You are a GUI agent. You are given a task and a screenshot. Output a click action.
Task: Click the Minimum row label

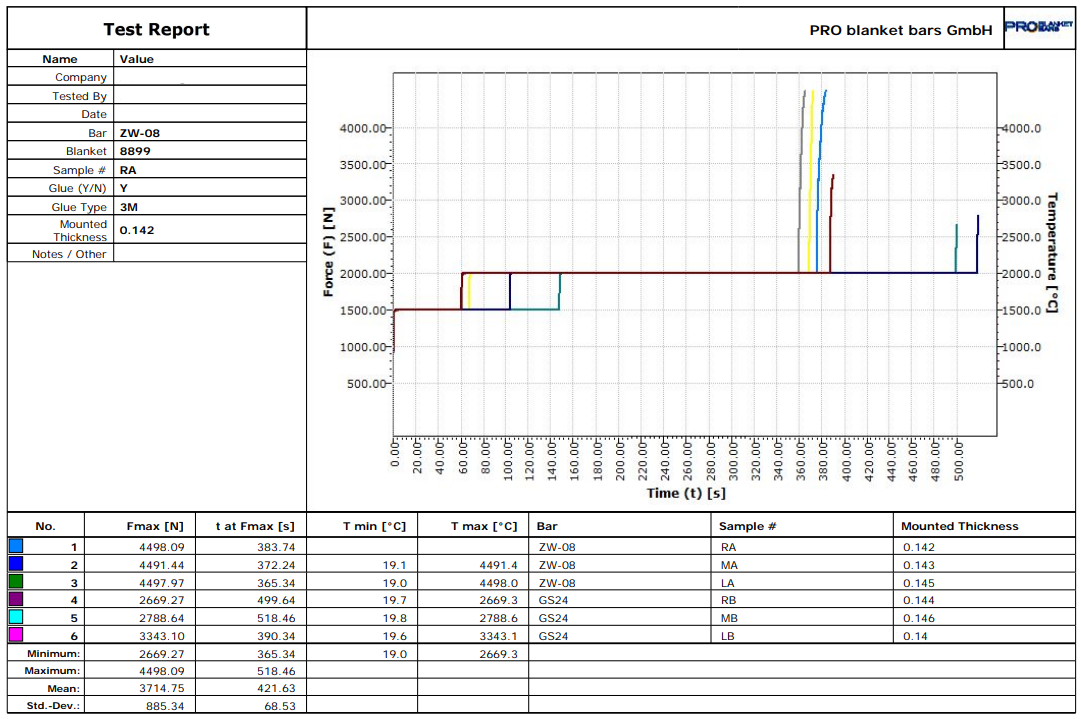pos(53,654)
